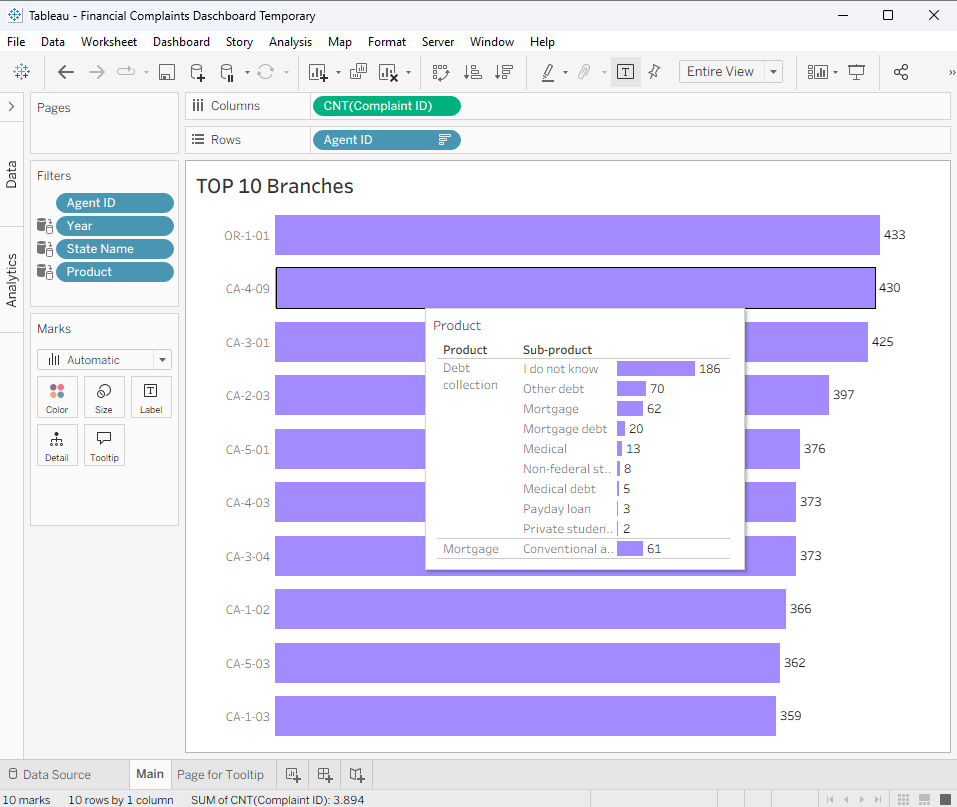
Task: Click the Undo back arrow
Action: (65, 72)
